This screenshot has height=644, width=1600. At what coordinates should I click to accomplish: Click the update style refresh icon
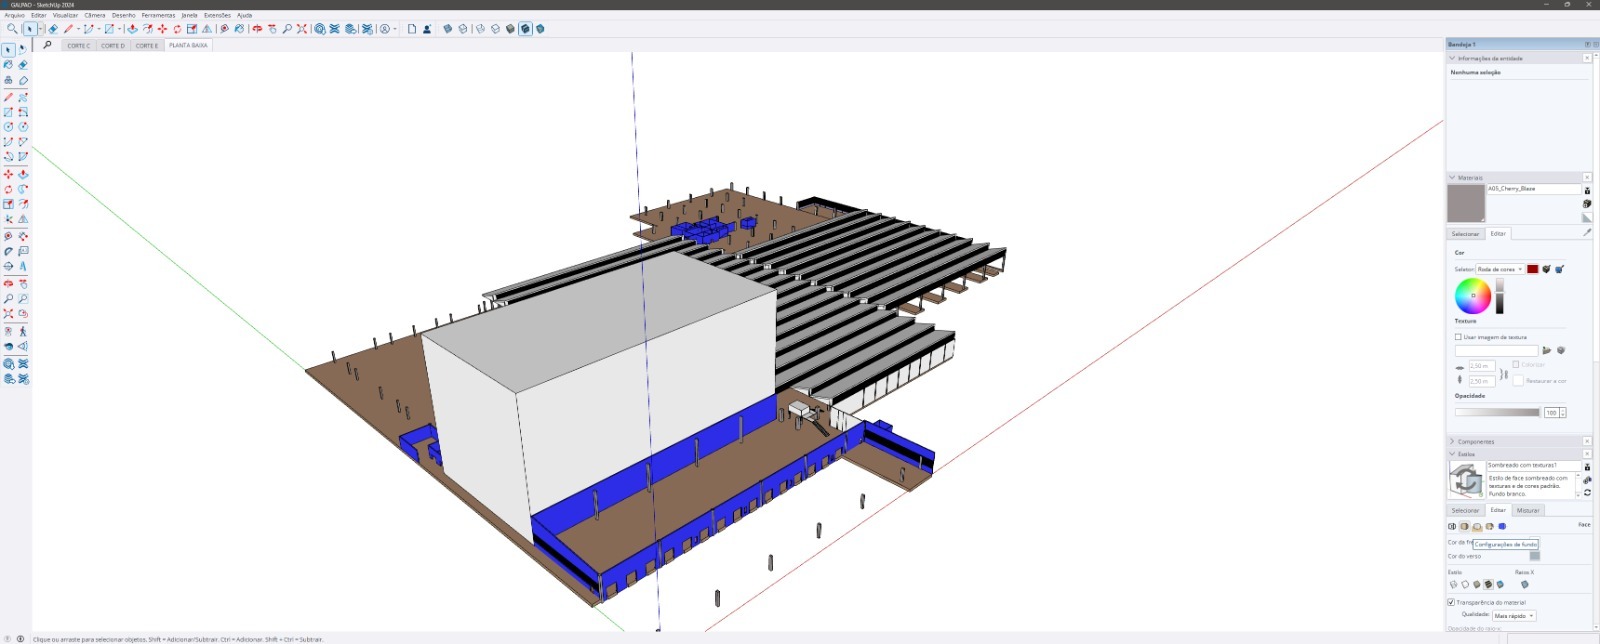1587,492
